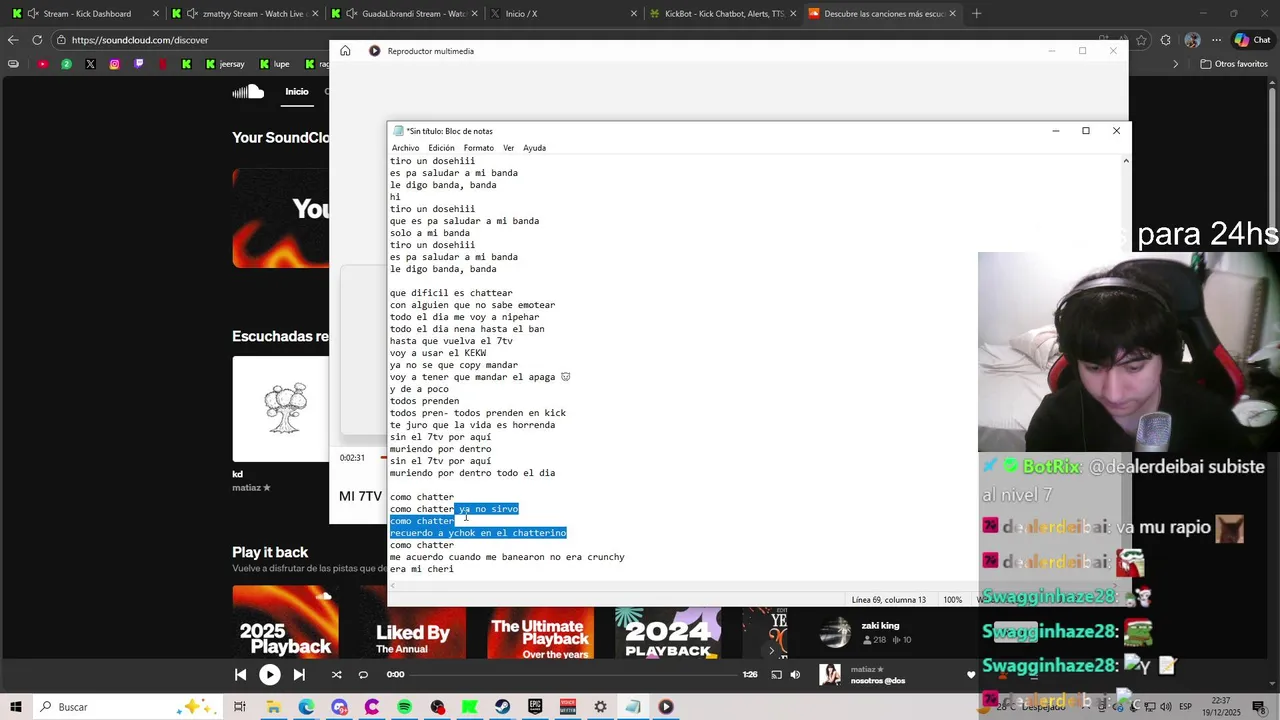1280x720 pixels.
Task: Click the line 'voy a usar el KEKW'
Action: [438, 353]
